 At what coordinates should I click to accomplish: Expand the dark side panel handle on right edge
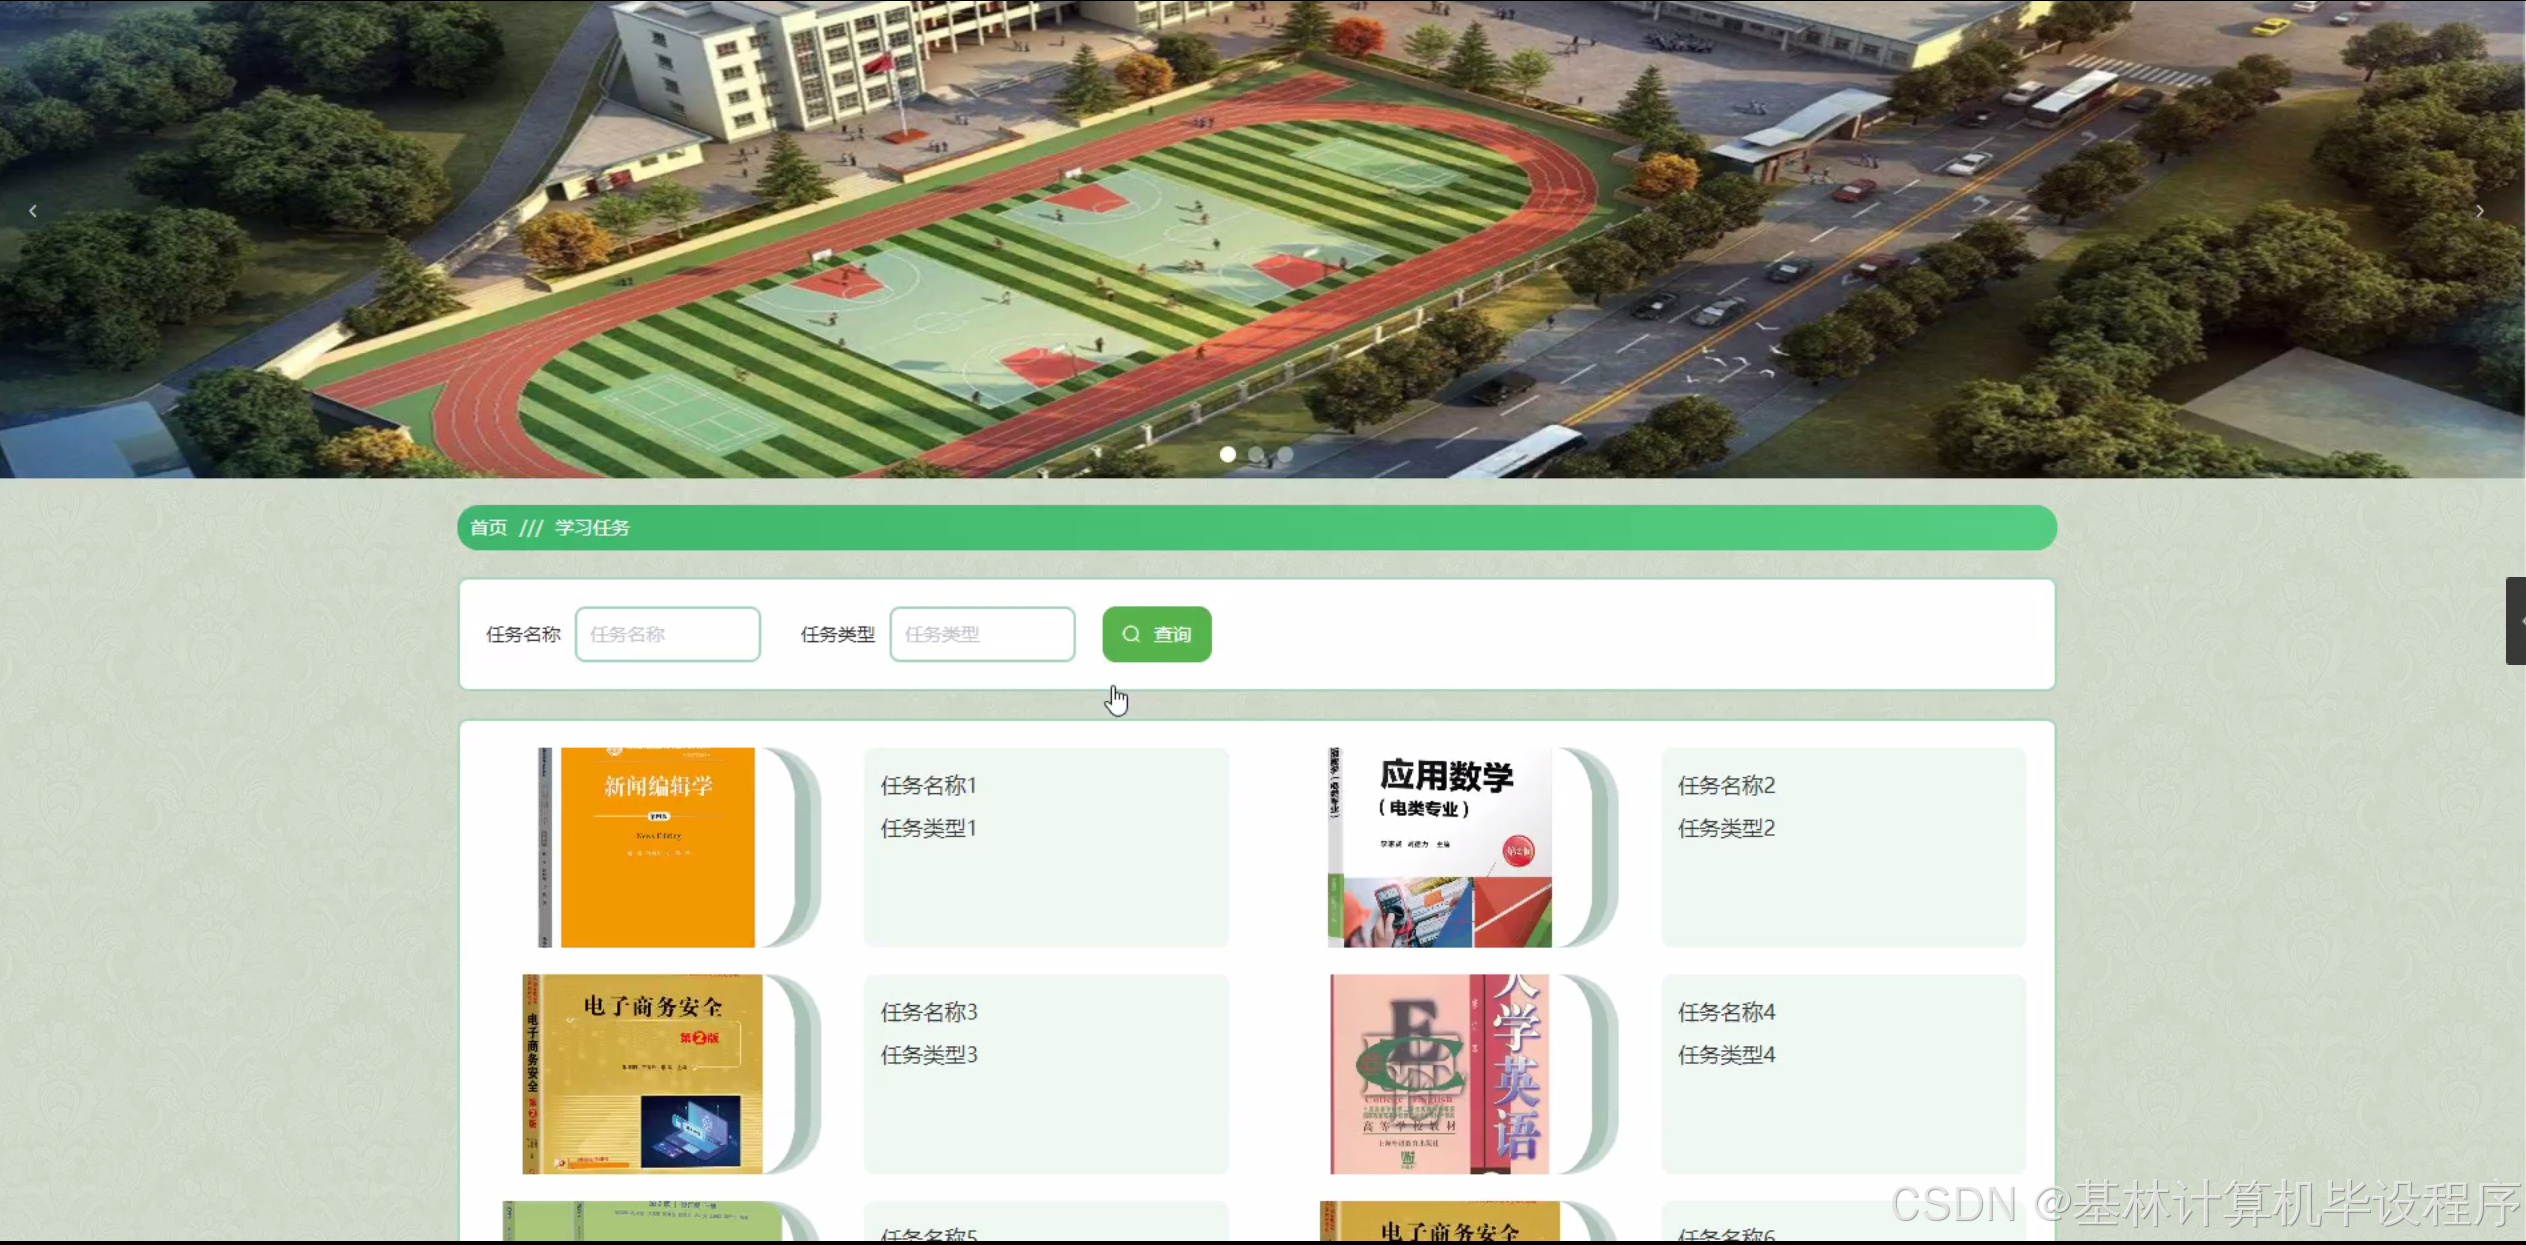[x=2515, y=621]
